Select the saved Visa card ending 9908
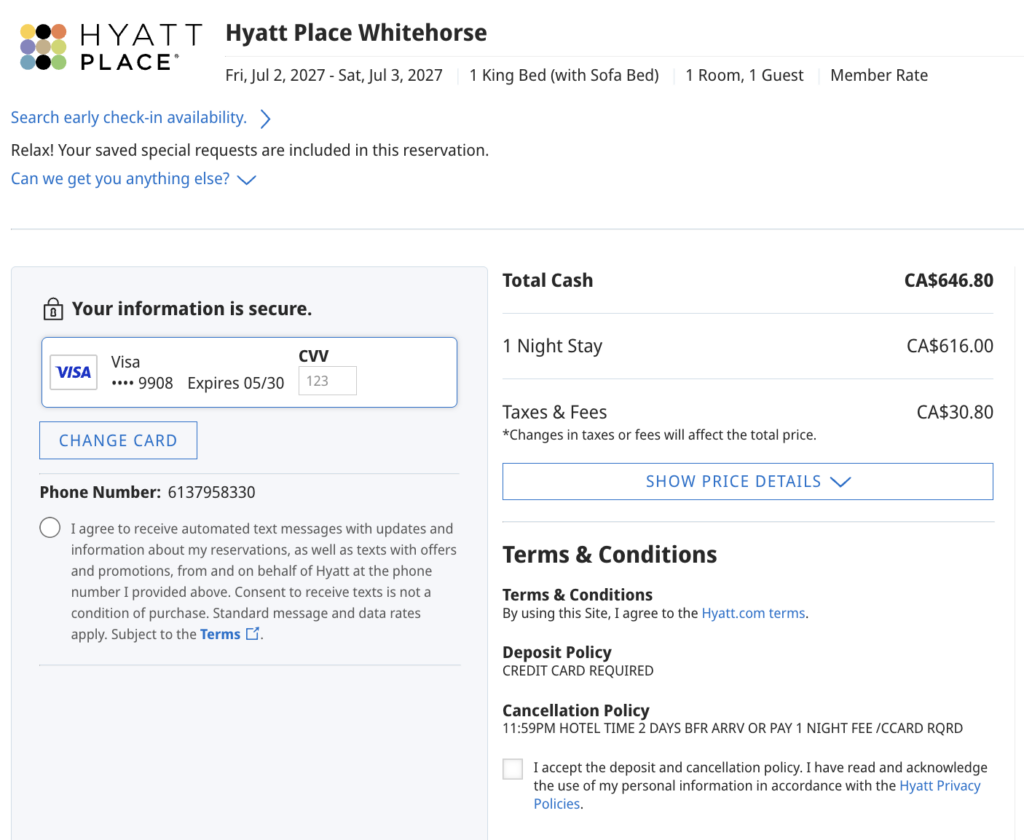The image size is (1024, 840). [x=249, y=372]
